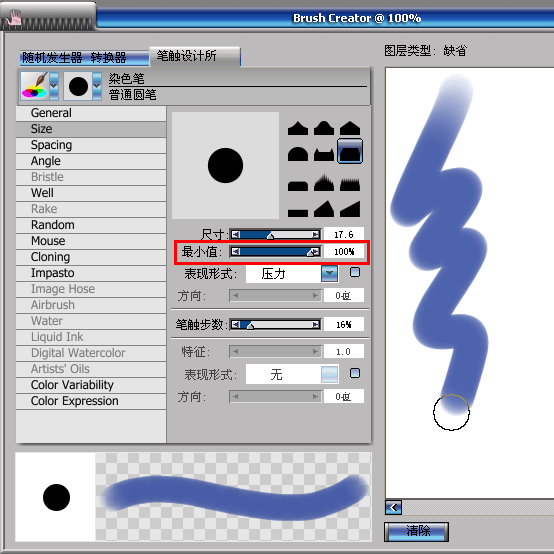Open the 压力 expression dropdown
Viewport: 554px width, 554px height.
[x=329, y=274]
